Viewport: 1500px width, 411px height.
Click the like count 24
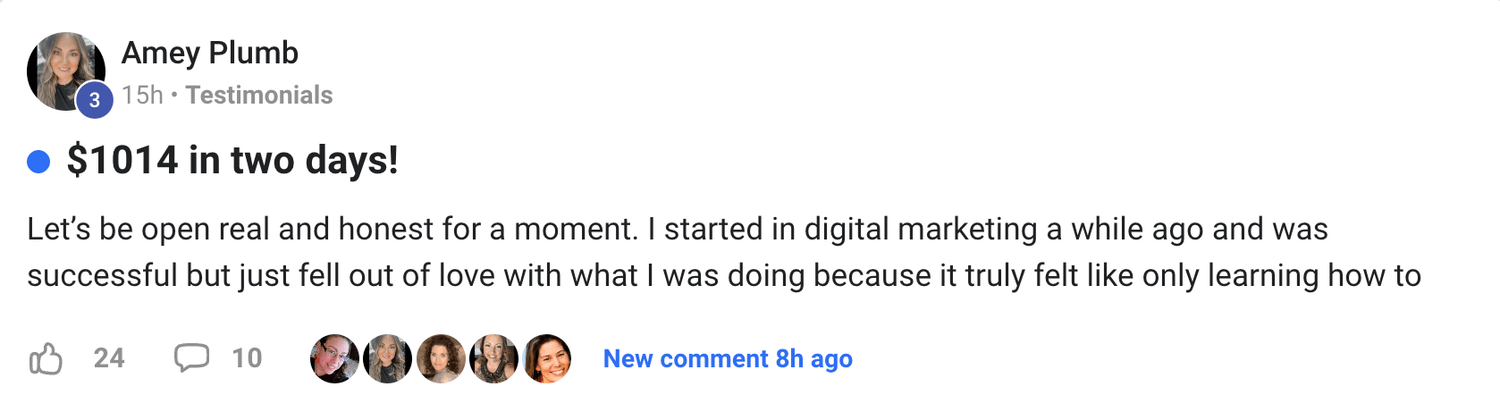point(109,358)
